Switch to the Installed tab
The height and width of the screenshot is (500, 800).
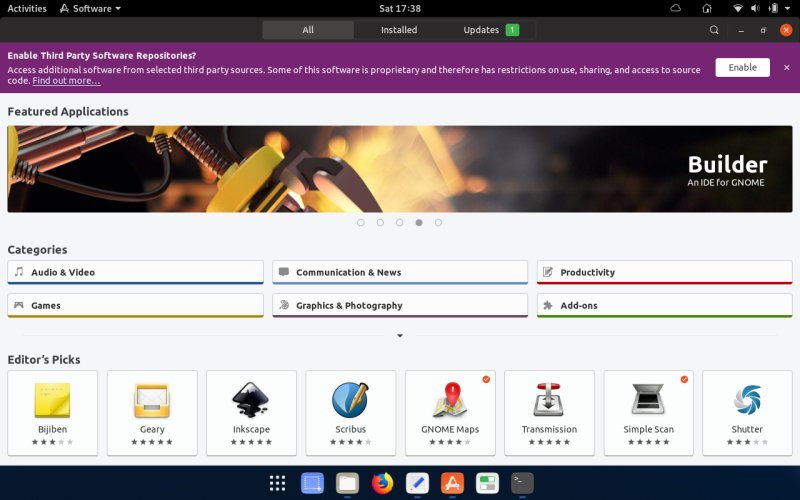399,30
